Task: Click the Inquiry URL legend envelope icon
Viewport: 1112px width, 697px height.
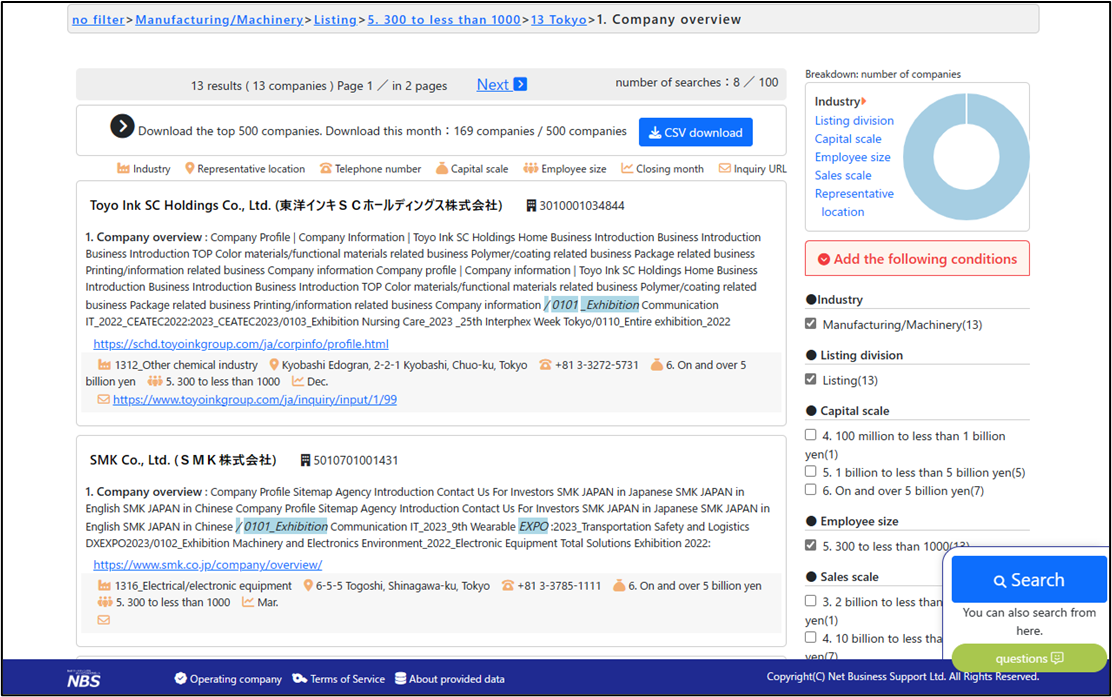Action: coord(725,168)
